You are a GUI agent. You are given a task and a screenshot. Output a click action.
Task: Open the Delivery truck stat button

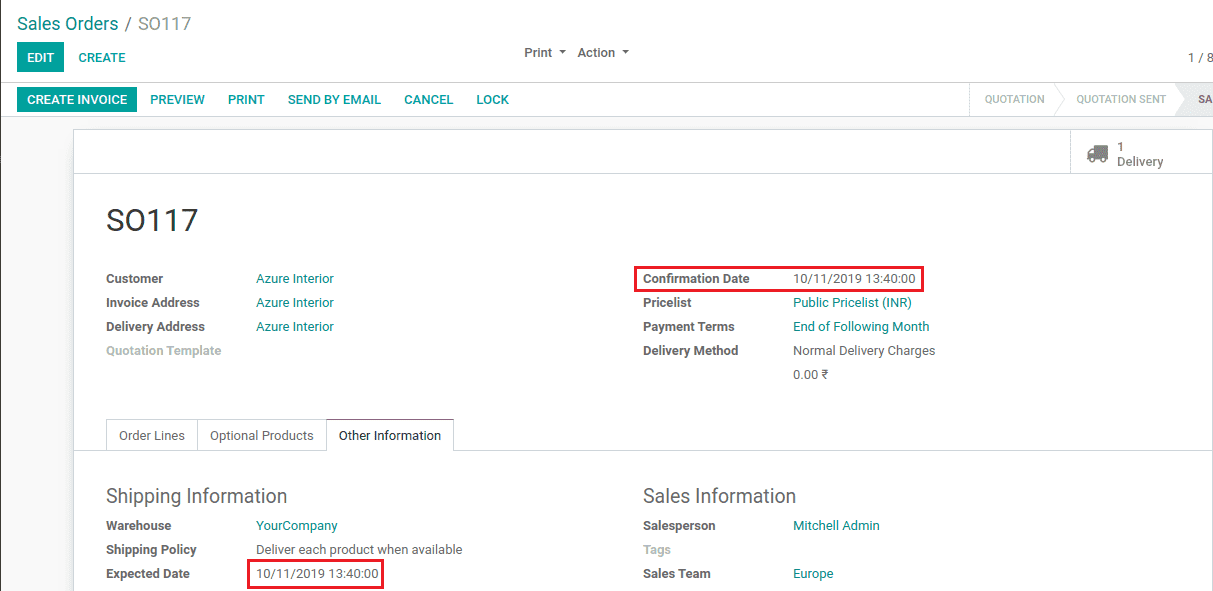(1141, 153)
